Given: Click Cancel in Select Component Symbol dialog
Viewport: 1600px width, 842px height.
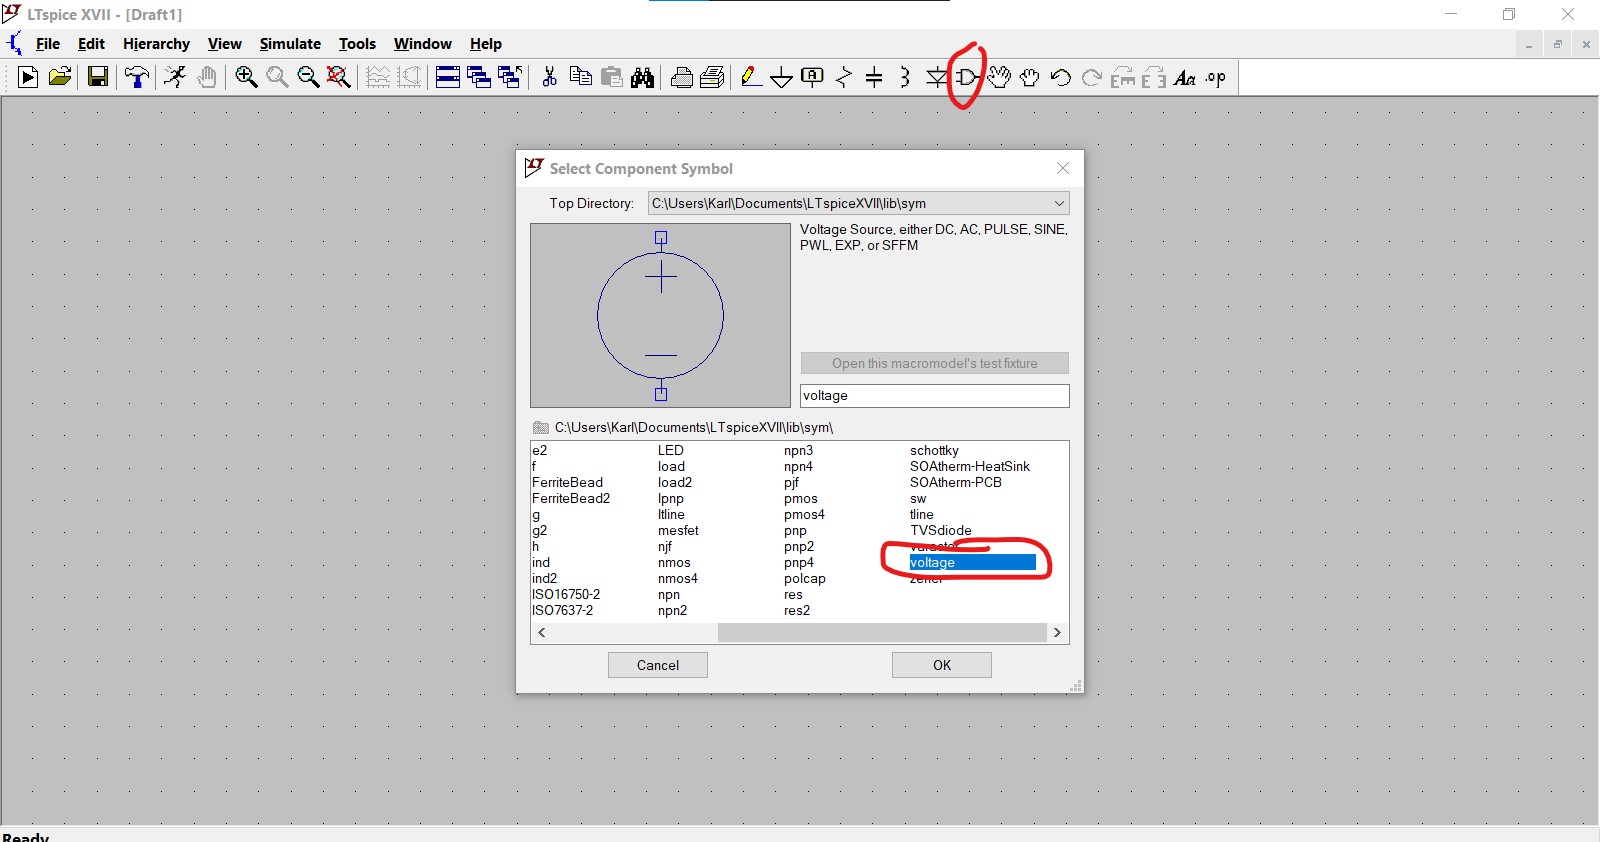Looking at the screenshot, I should [658, 665].
